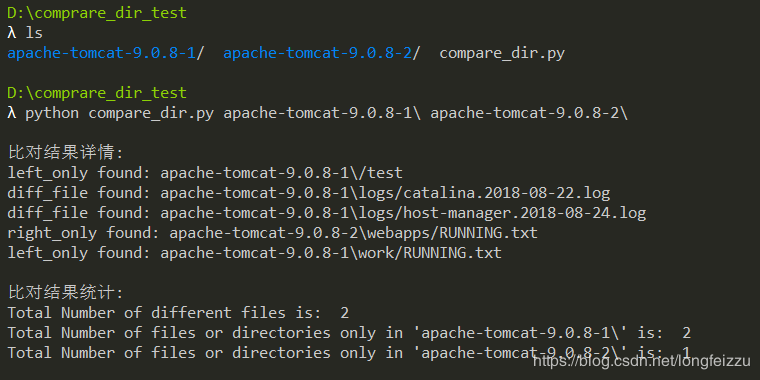Click the first D:\comprare_dir_test prompt path
Image resolution: width=760 pixels, height=380 pixels.
(97, 13)
